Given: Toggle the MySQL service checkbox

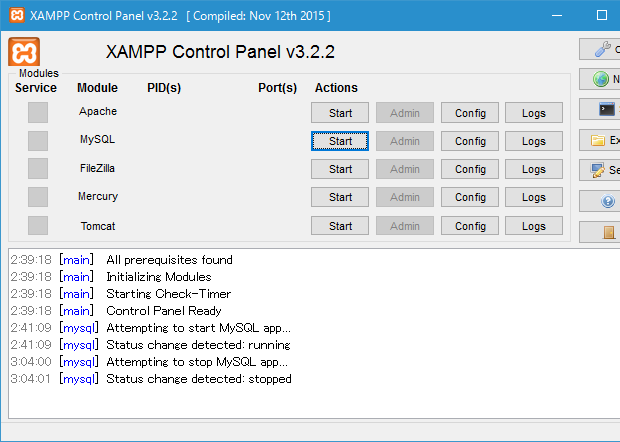Looking at the screenshot, I should (x=38, y=140).
